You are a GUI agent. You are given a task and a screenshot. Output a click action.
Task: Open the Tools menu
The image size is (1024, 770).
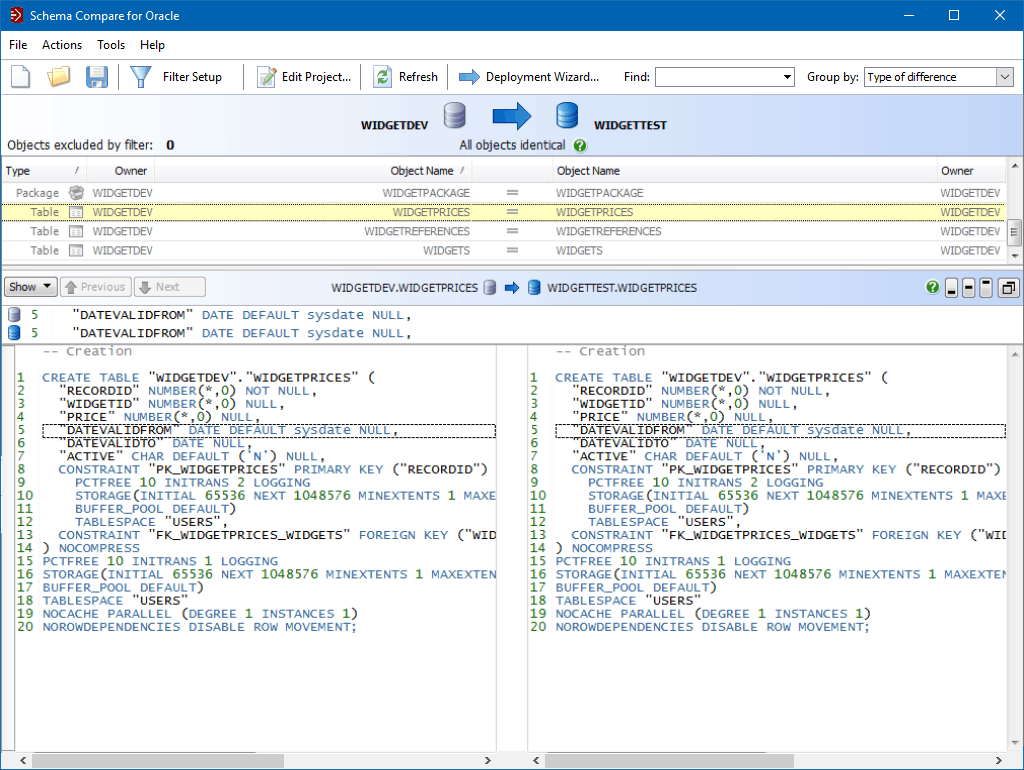tap(110, 44)
